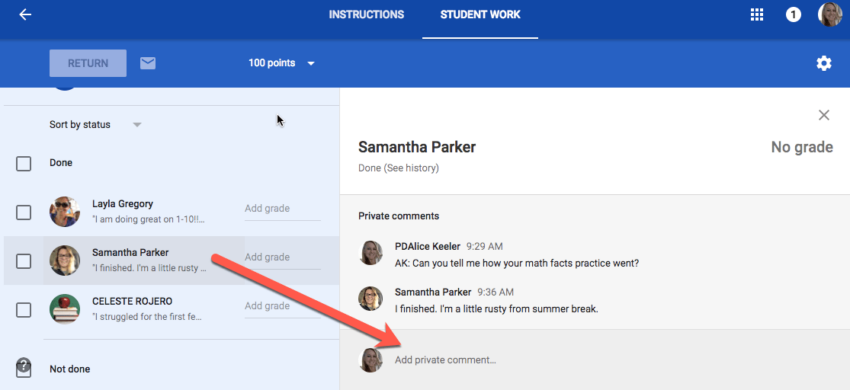Click the No grade label
Image resolution: width=850 pixels, height=390 pixels.
802,147
